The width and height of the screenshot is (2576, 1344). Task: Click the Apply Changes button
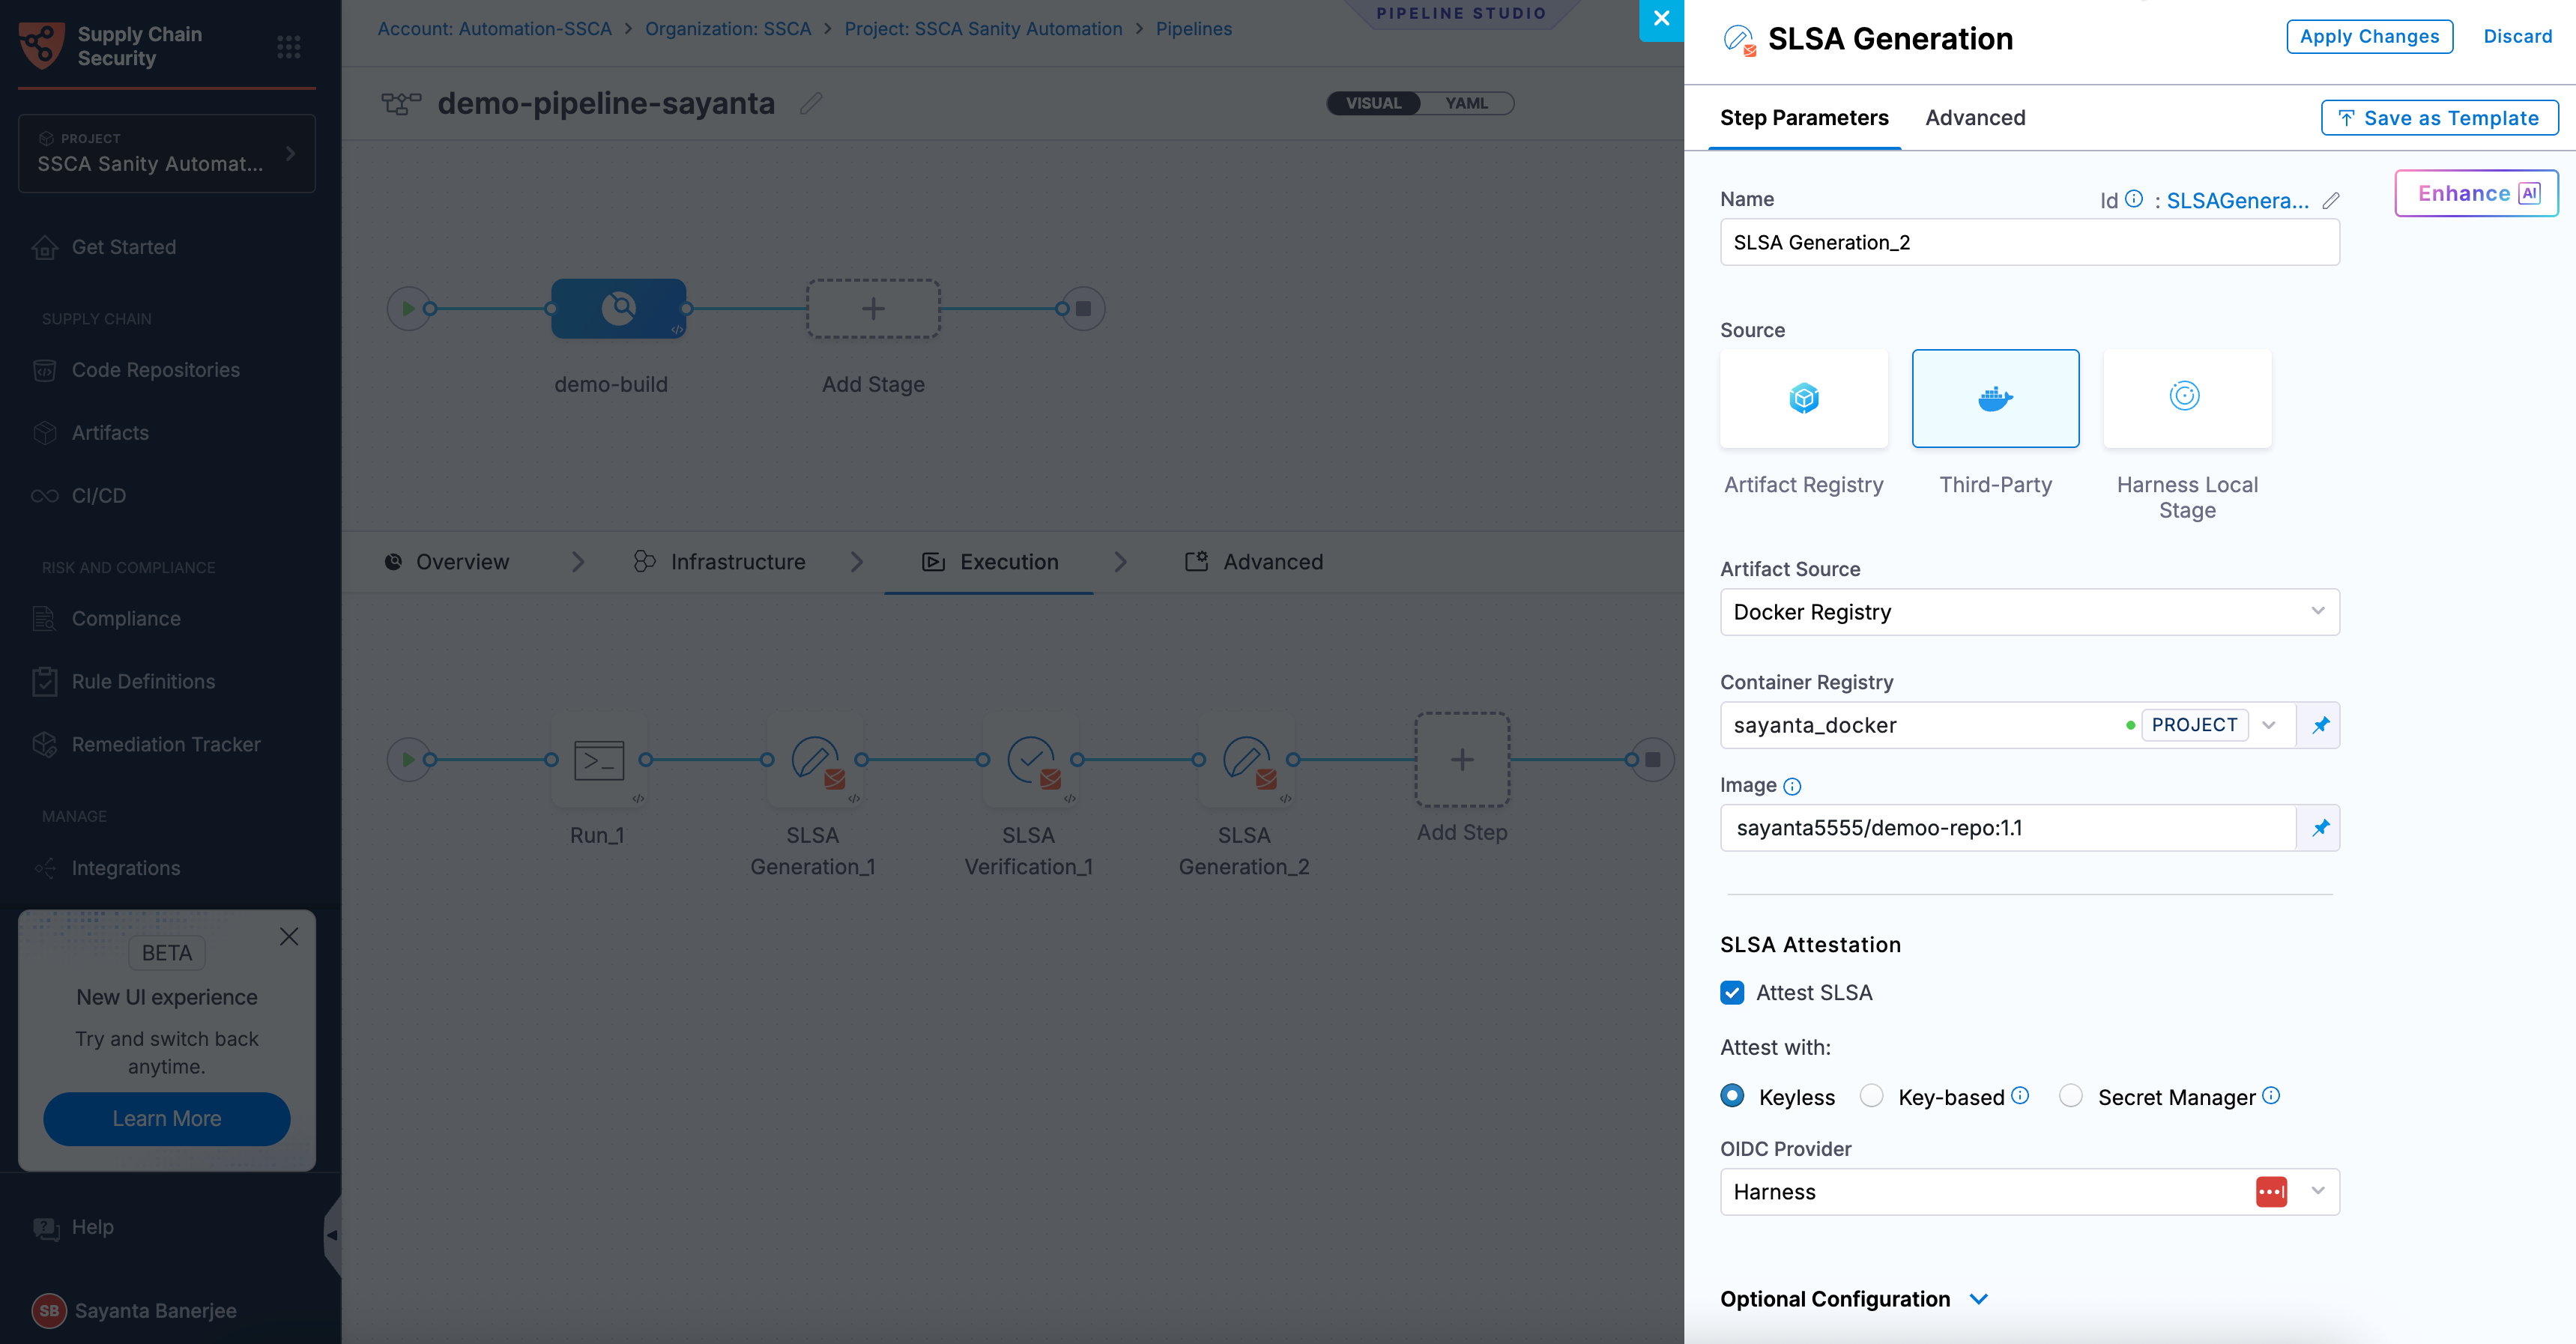pyautogui.click(x=2369, y=36)
